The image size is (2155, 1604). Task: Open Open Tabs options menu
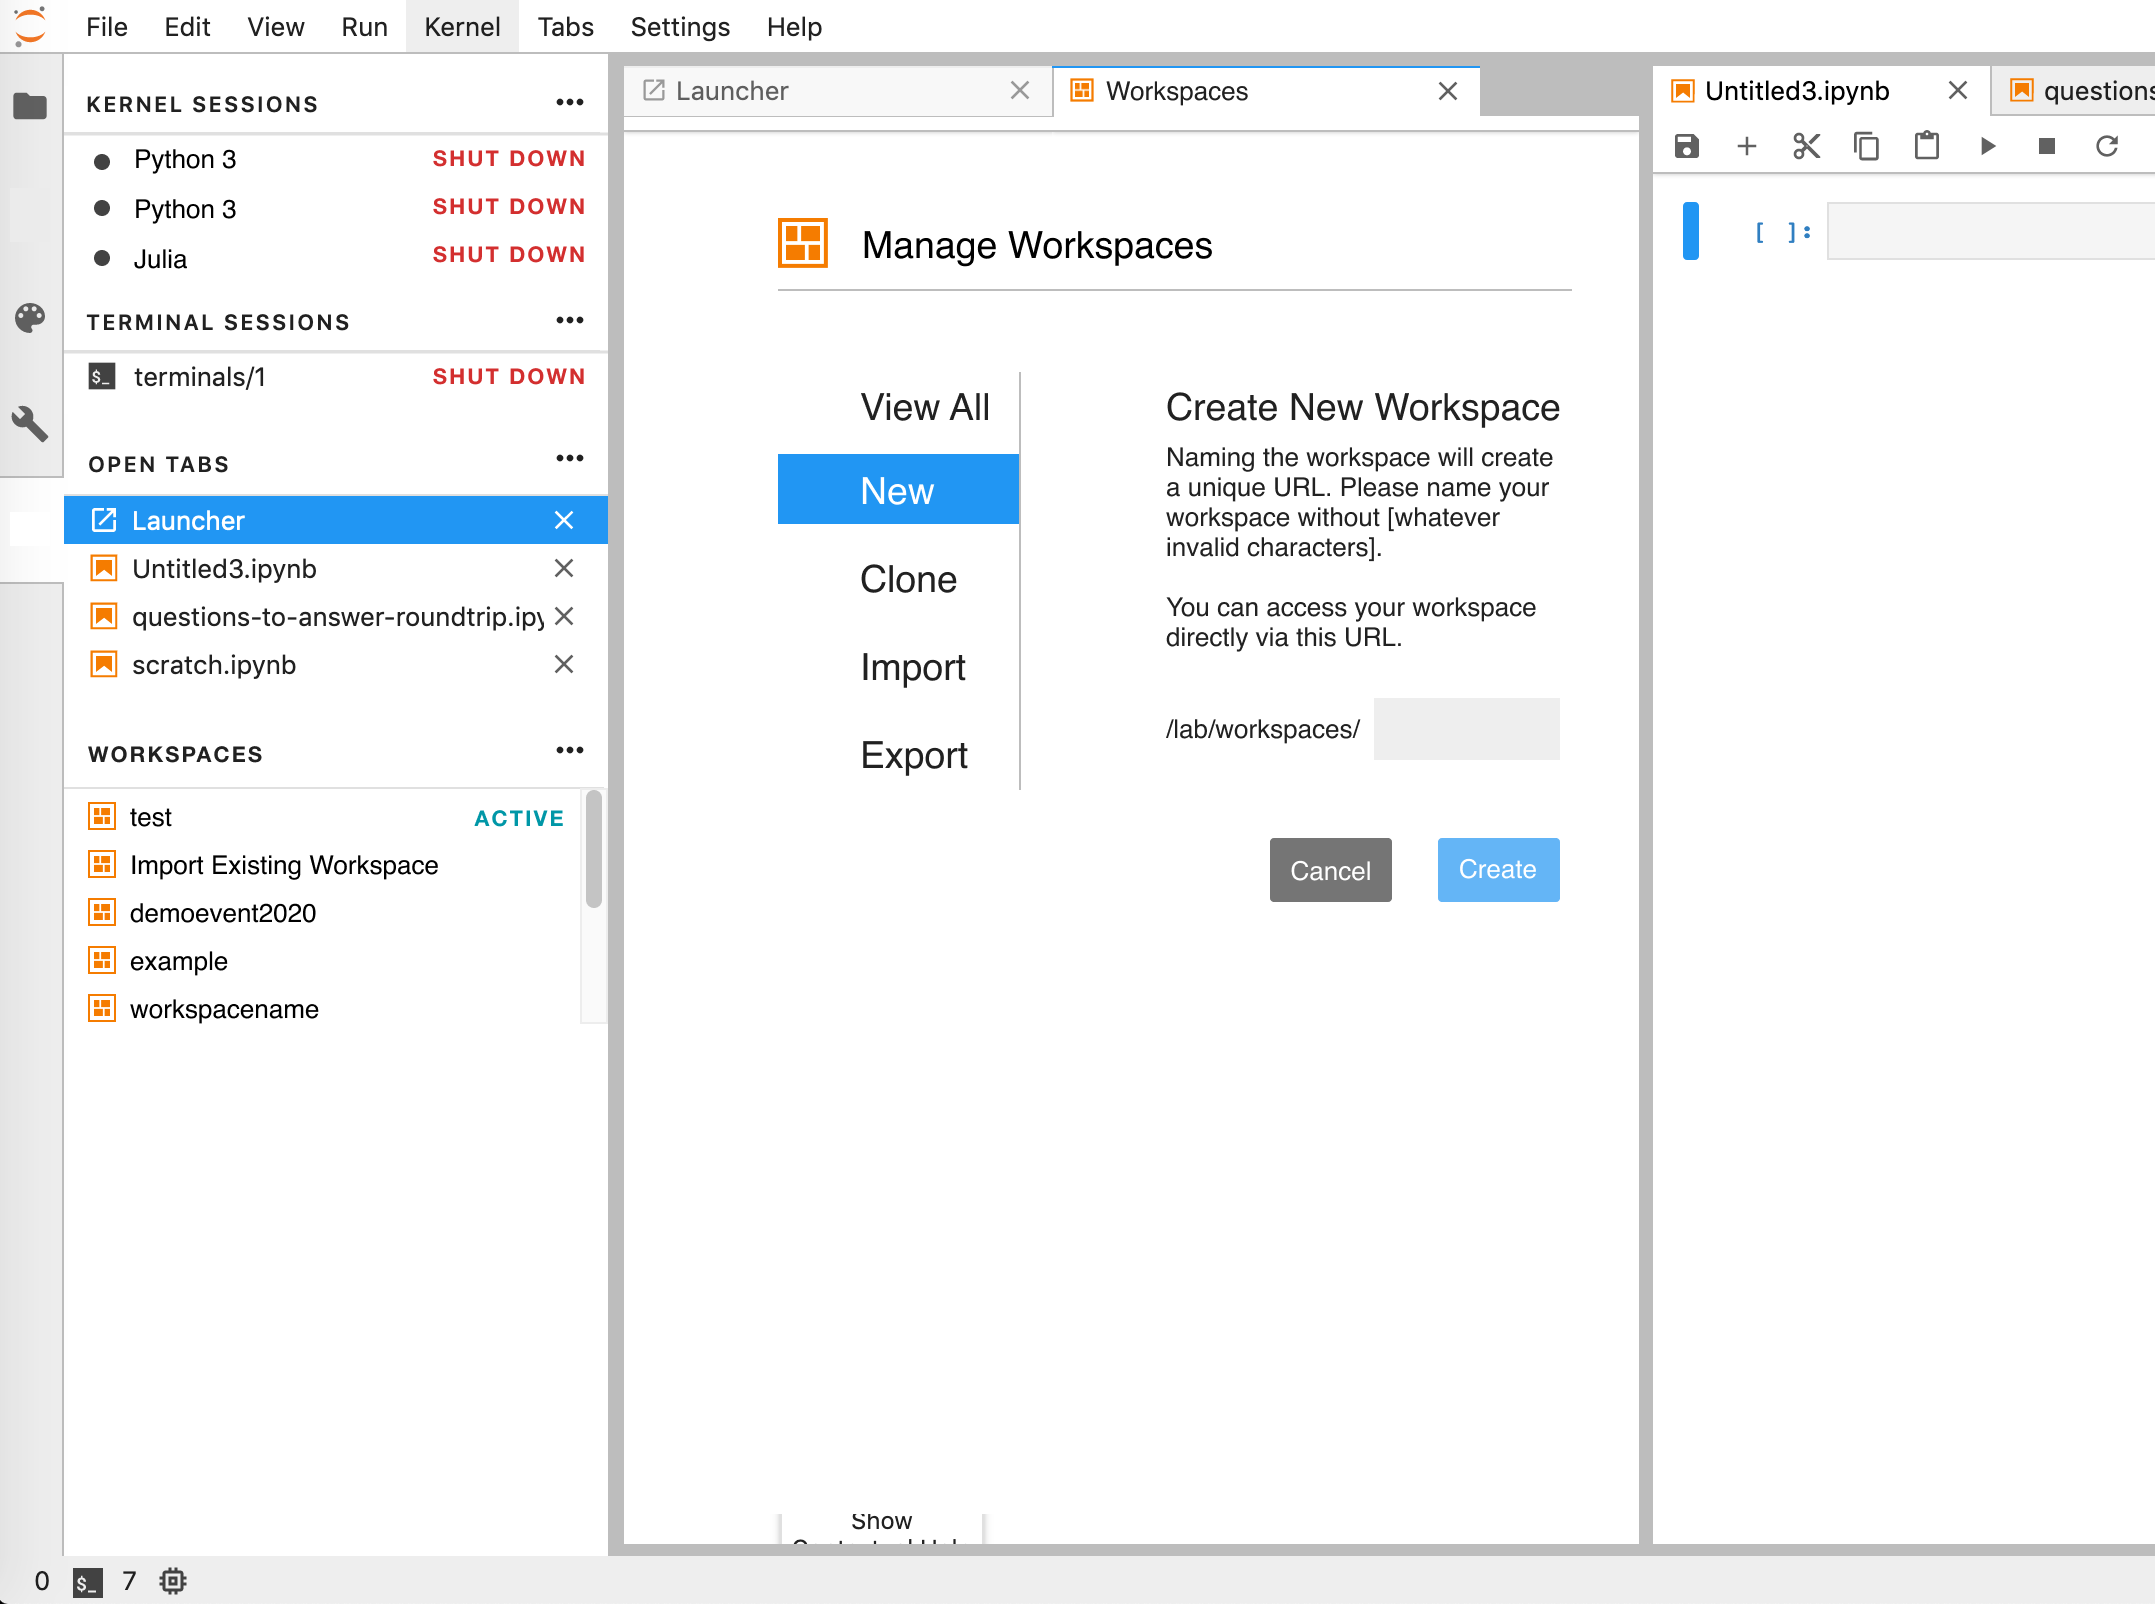[x=569, y=458]
